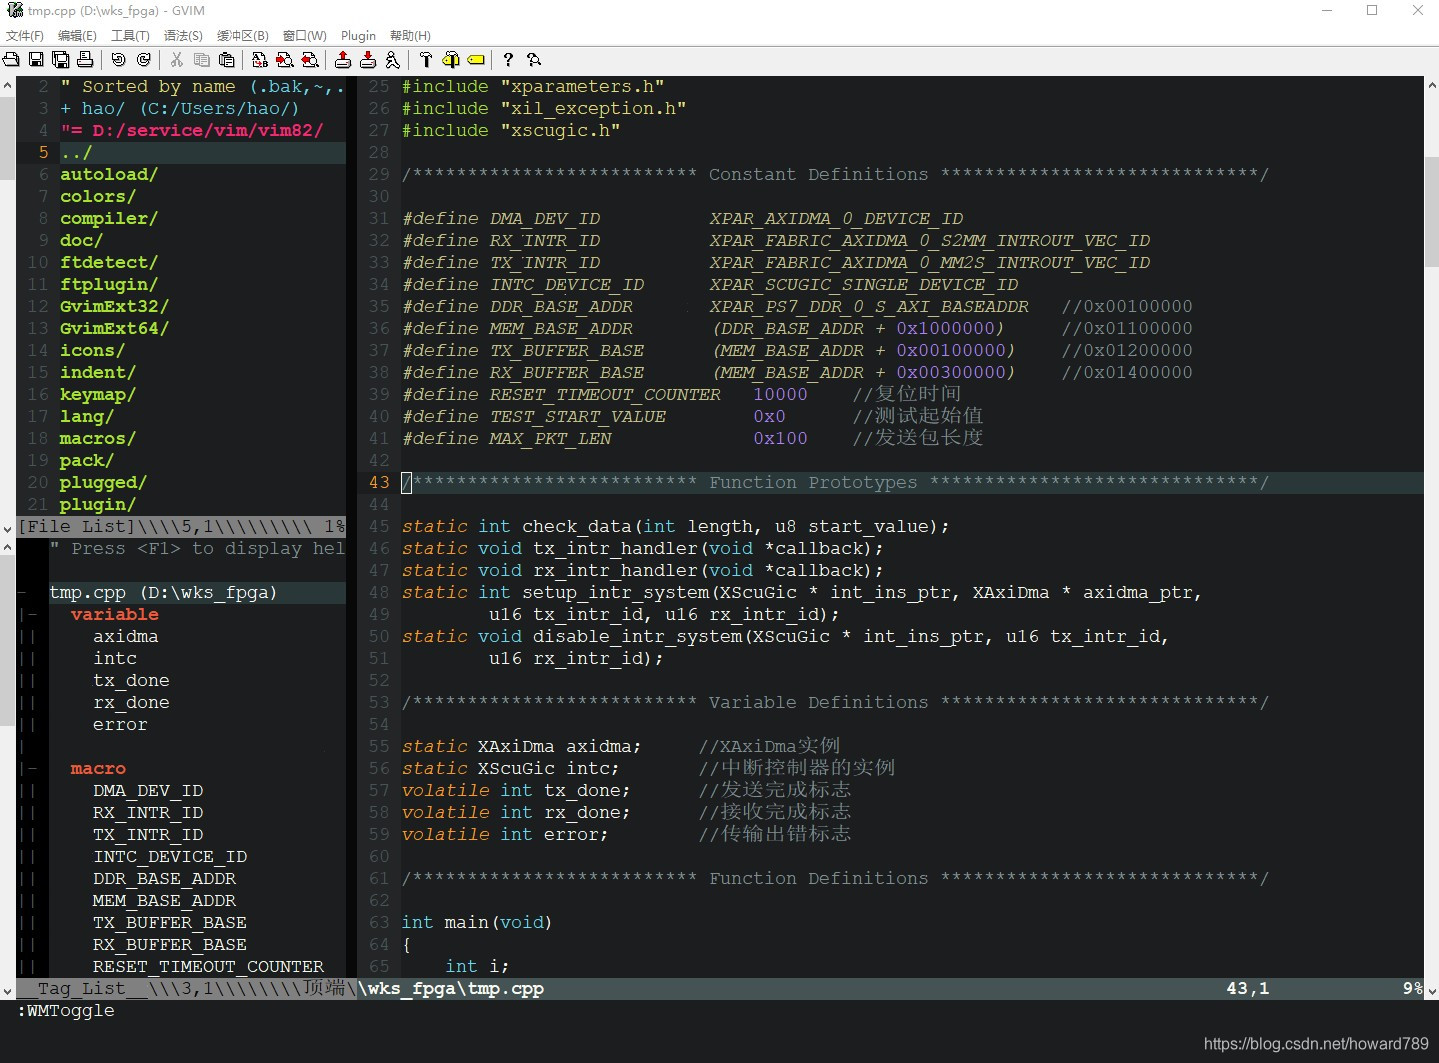Click the Build tags icon
1439x1063 pixels.
click(x=451, y=60)
